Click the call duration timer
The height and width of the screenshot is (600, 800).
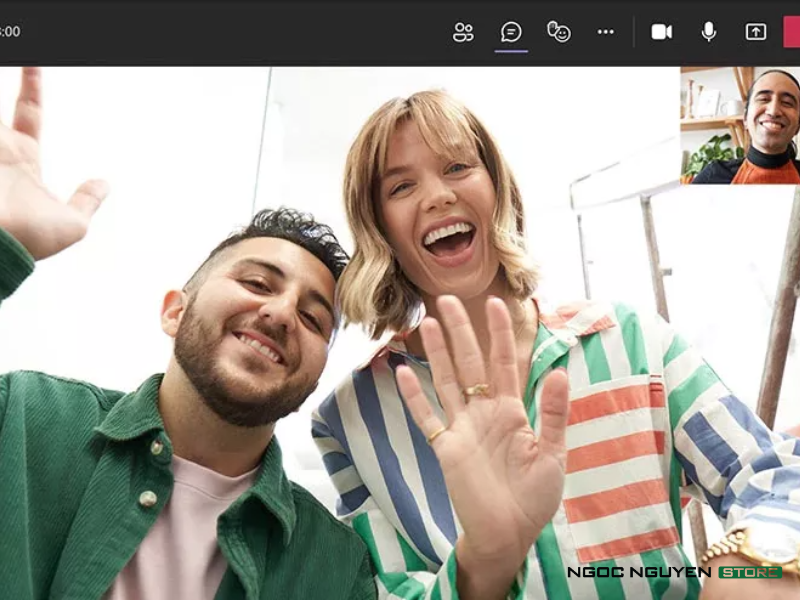click(10, 32)
